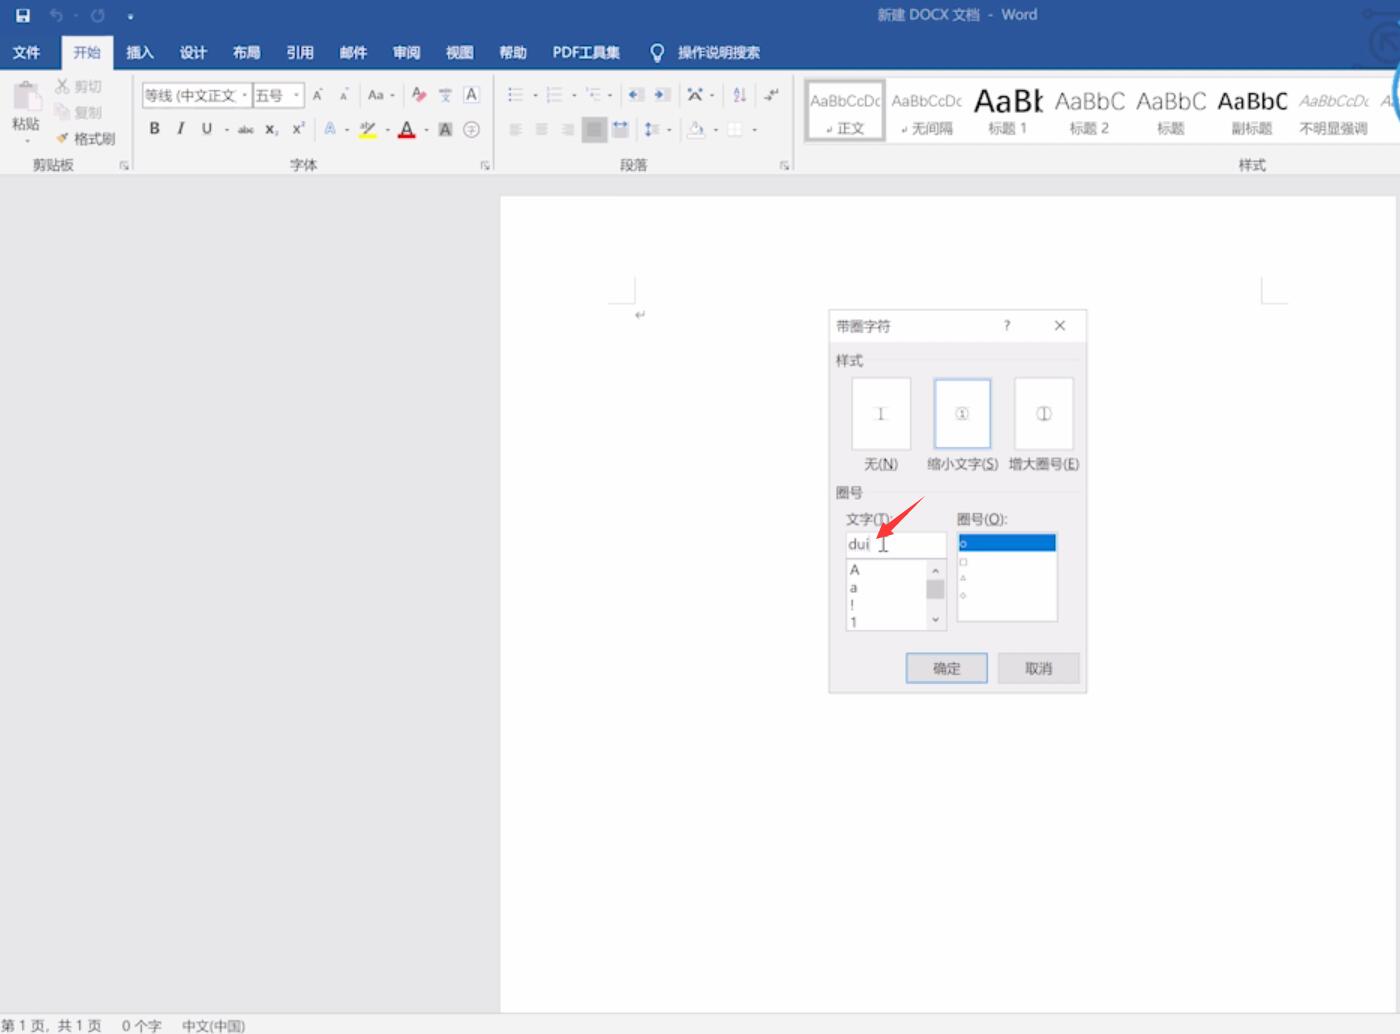
Task: Click the Phonetic Guide (文) icon
Action: click(x=445, y=95)
